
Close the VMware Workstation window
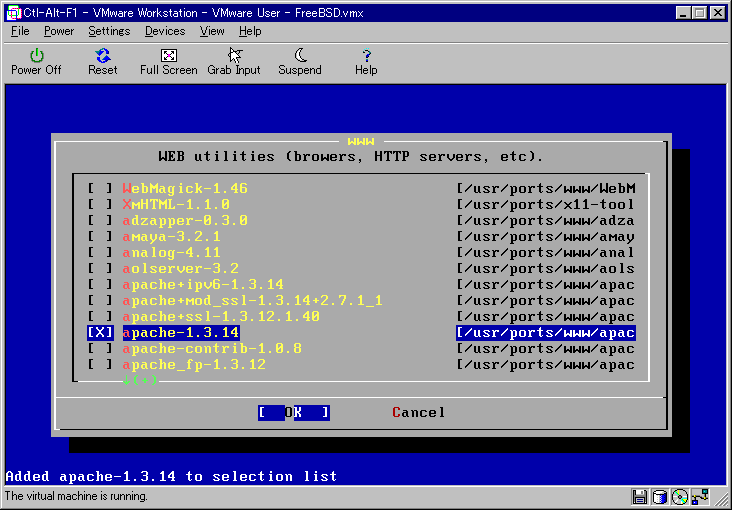[718, 13]
